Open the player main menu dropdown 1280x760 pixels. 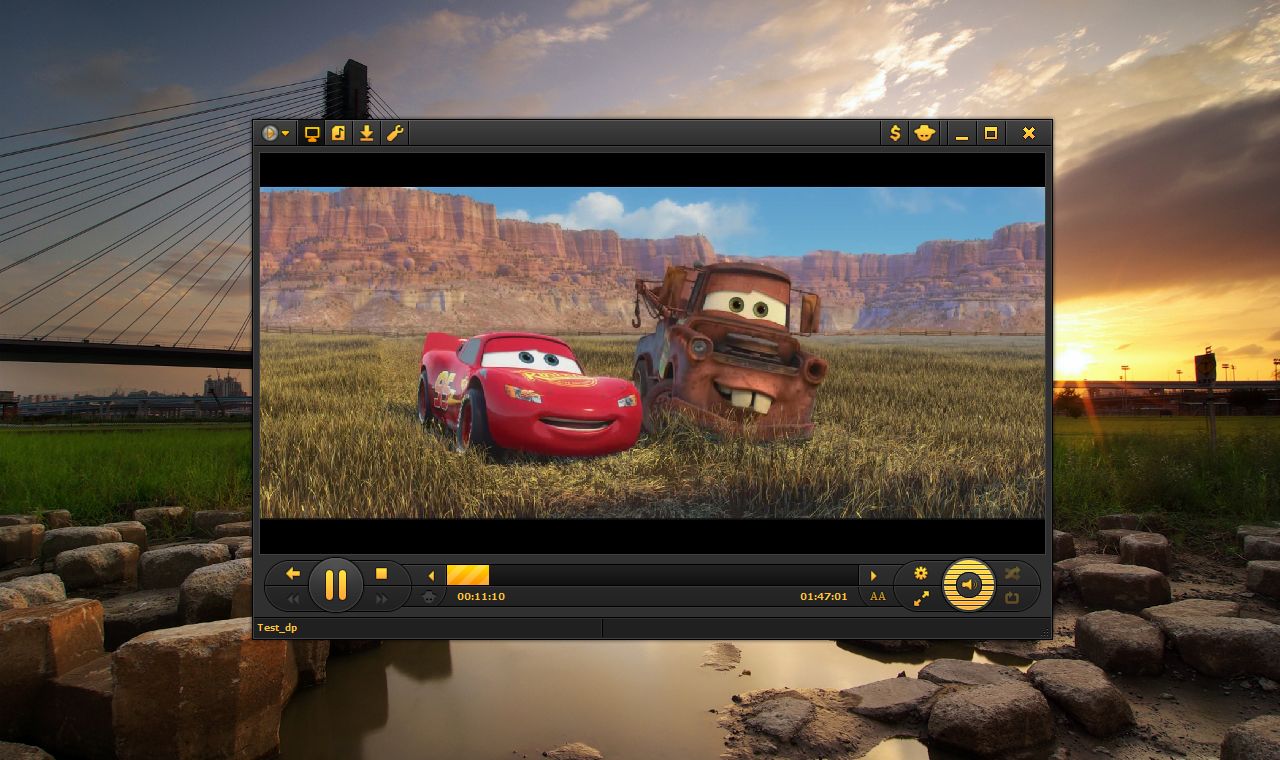tap(276, 133)
